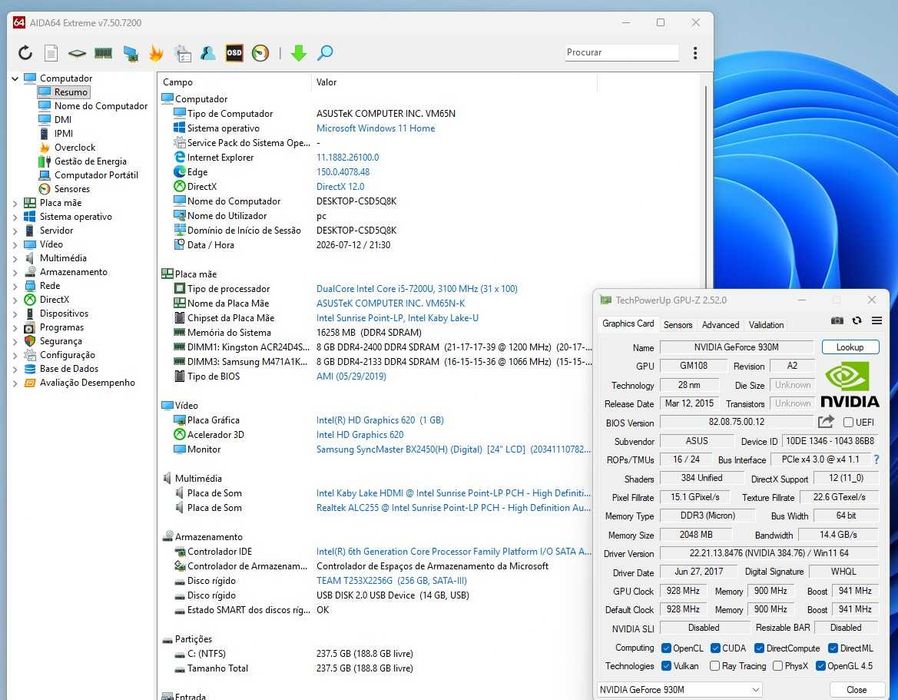The image size is (898, 700).
Task: Switch to the Validation tab in GPU-Z
Action: point(766,325)
